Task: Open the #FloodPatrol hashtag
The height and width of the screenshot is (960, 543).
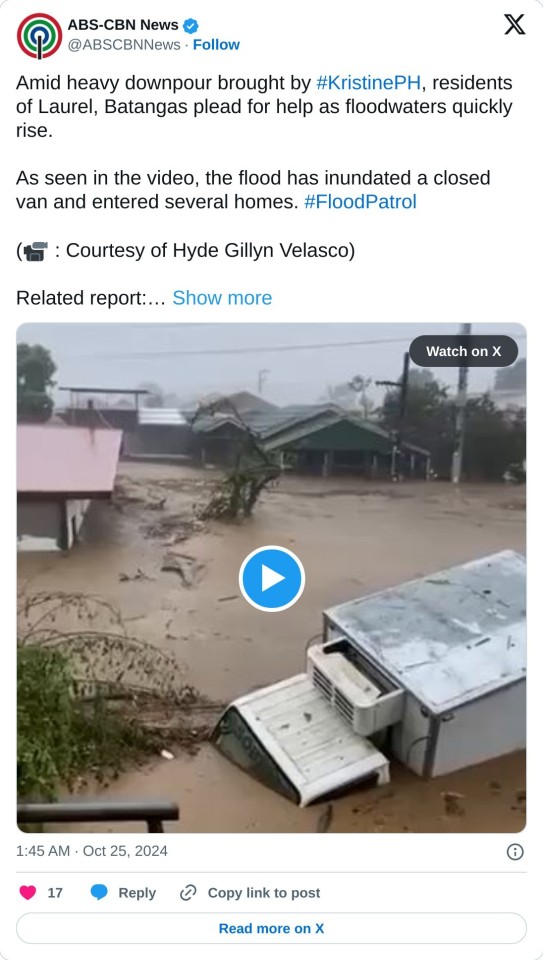Action: coord(360,202)
